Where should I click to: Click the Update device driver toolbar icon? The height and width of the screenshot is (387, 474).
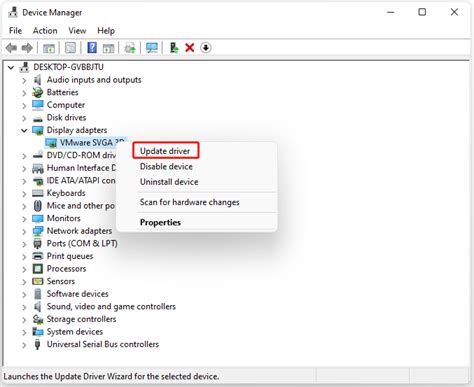(x=174, y=48)
